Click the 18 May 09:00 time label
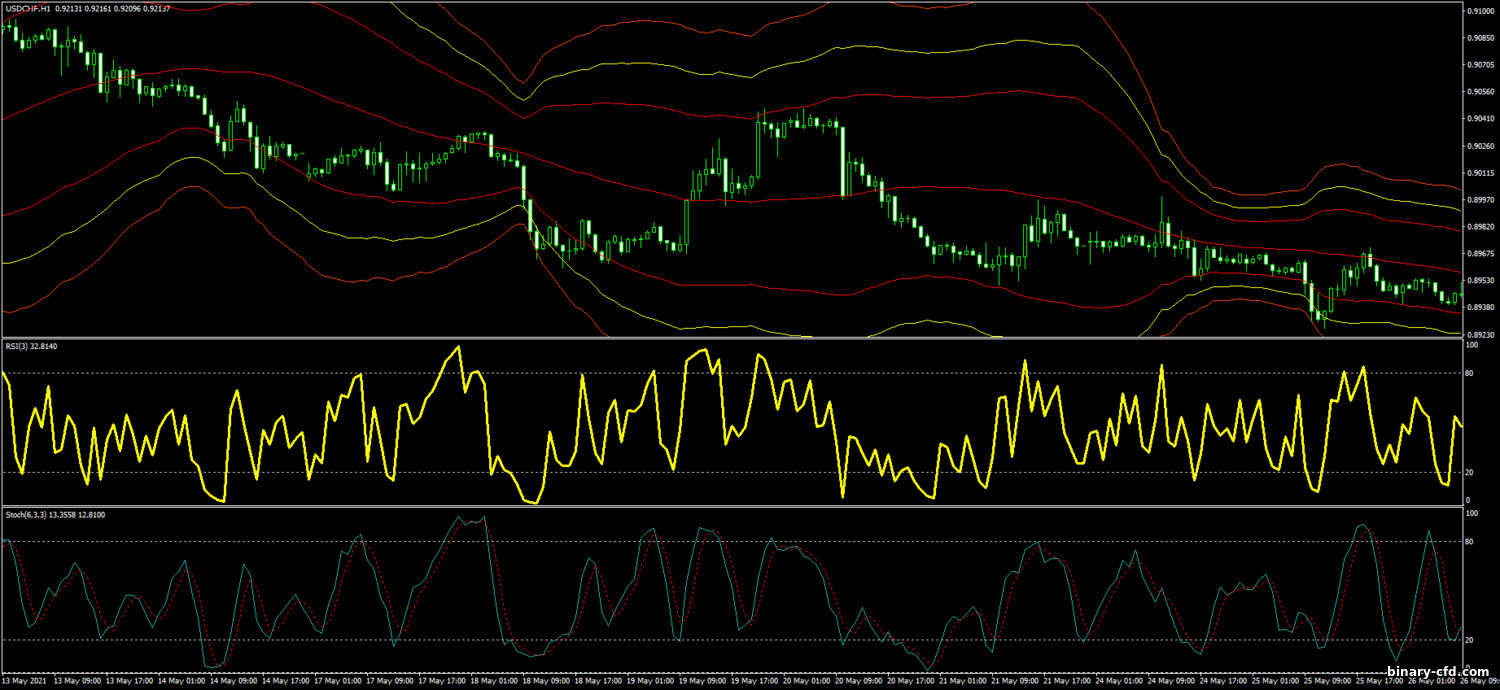Viewport: 1500px width, 690px height. (546, 681)
